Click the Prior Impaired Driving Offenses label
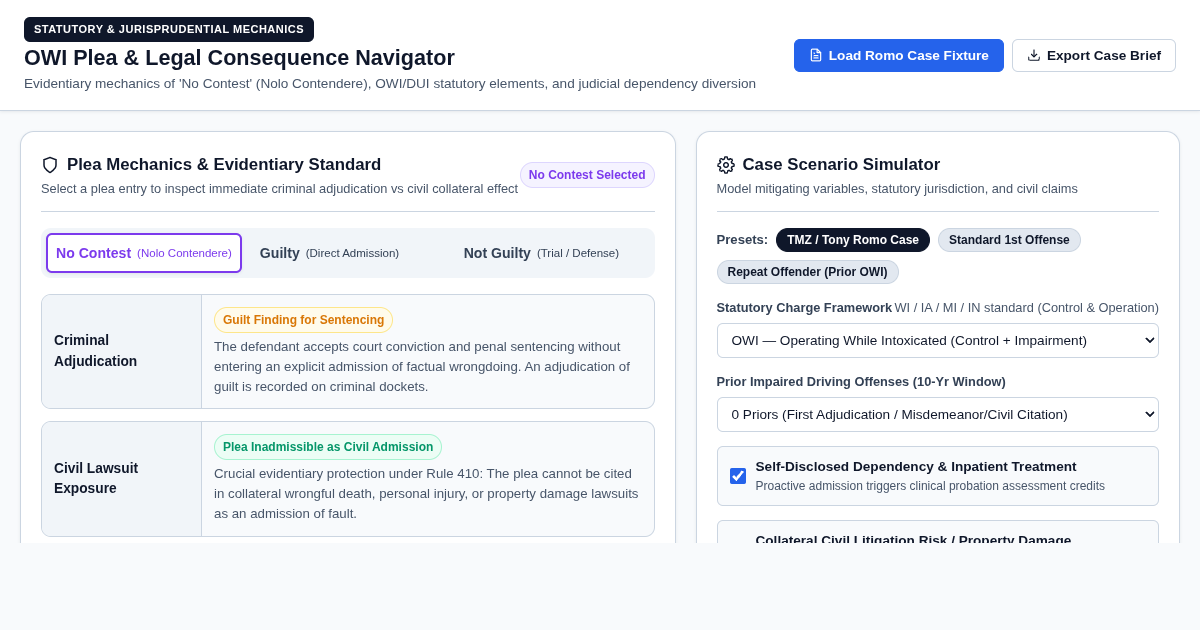 click(861, 382)
